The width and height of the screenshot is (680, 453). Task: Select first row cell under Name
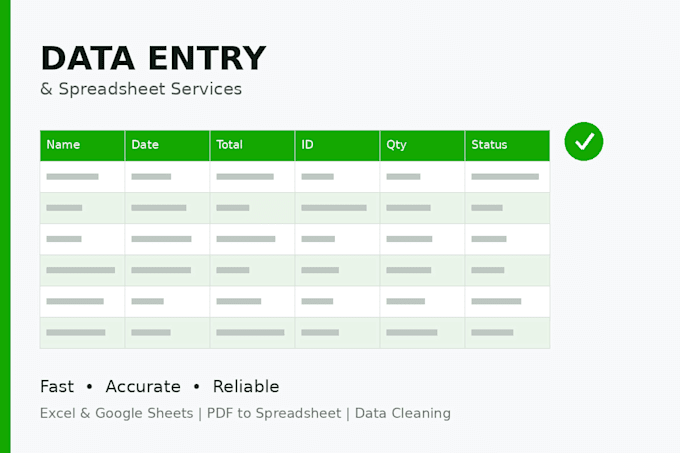[x=82, y=176]
